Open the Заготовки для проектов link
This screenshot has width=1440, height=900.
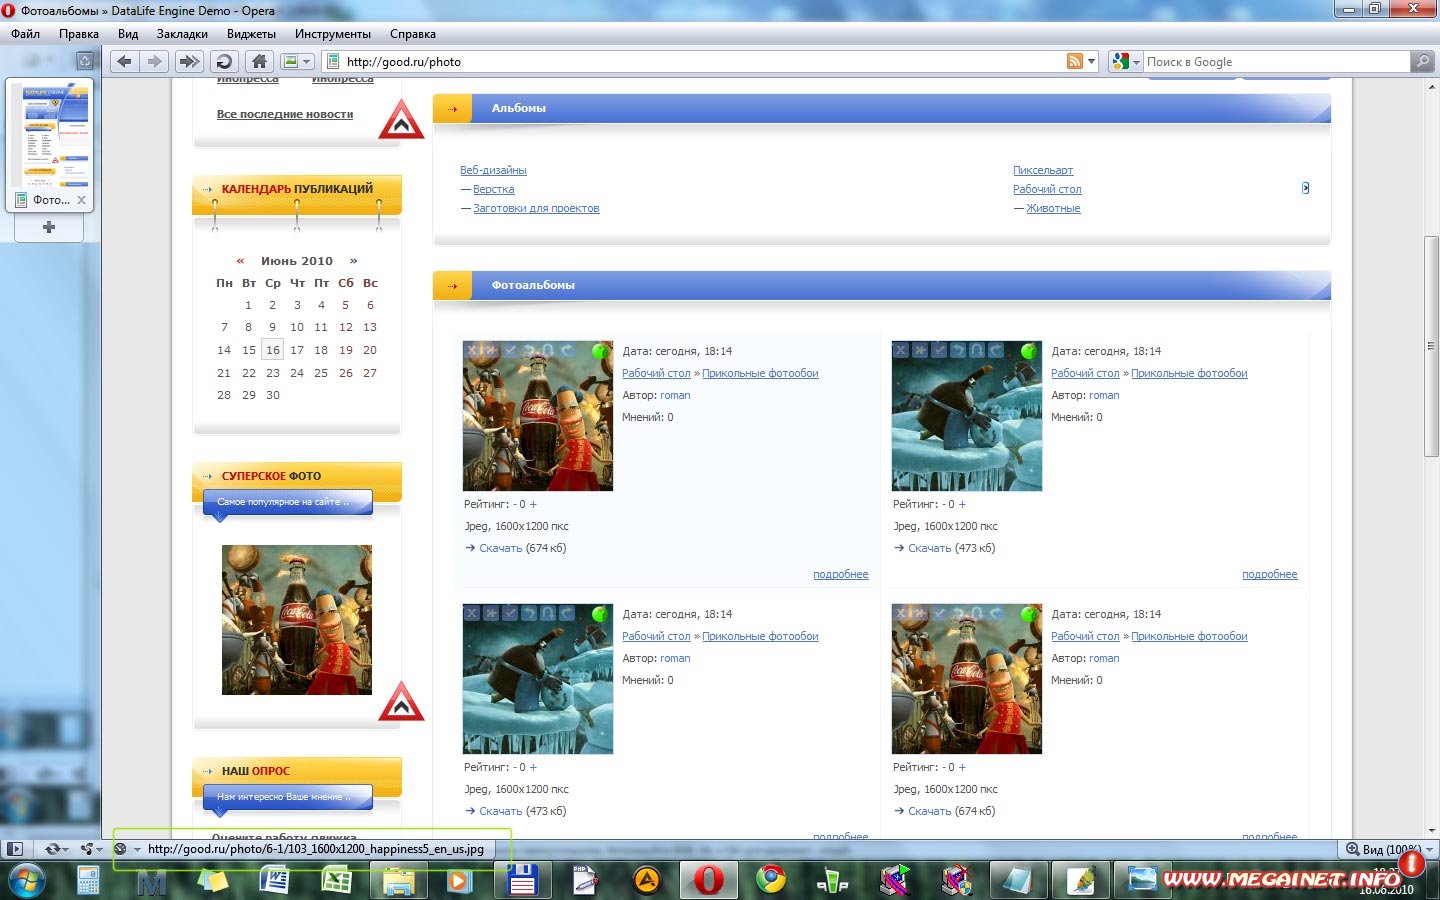(x=536, y=208)
